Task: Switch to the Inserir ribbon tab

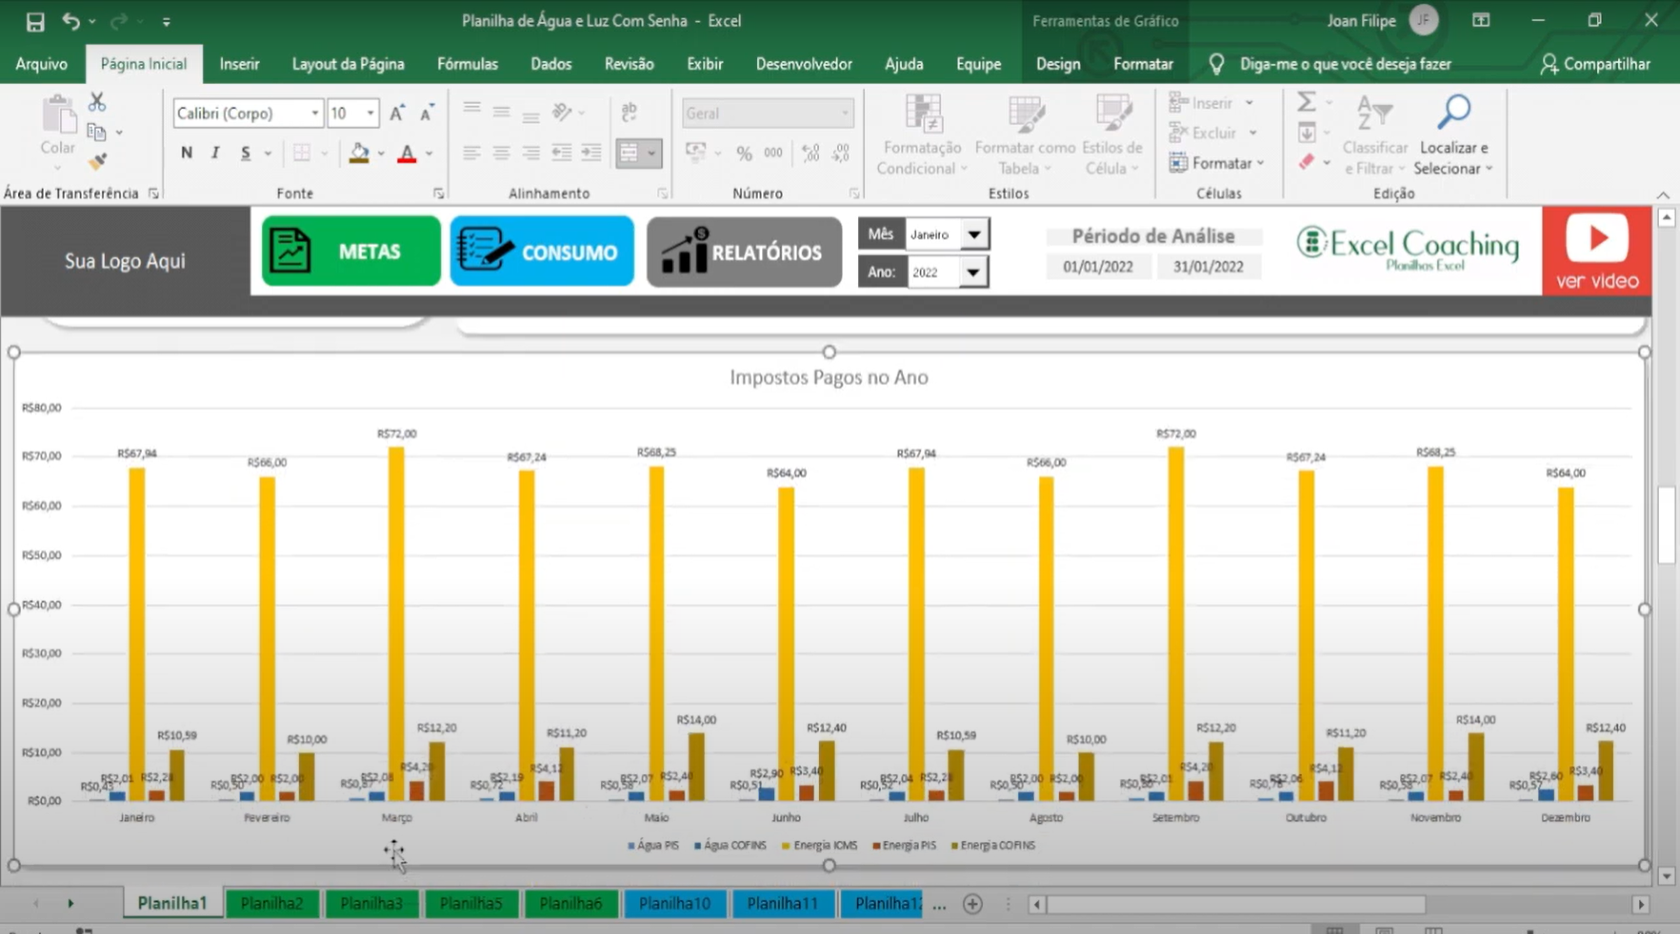Action: point(239,64)
